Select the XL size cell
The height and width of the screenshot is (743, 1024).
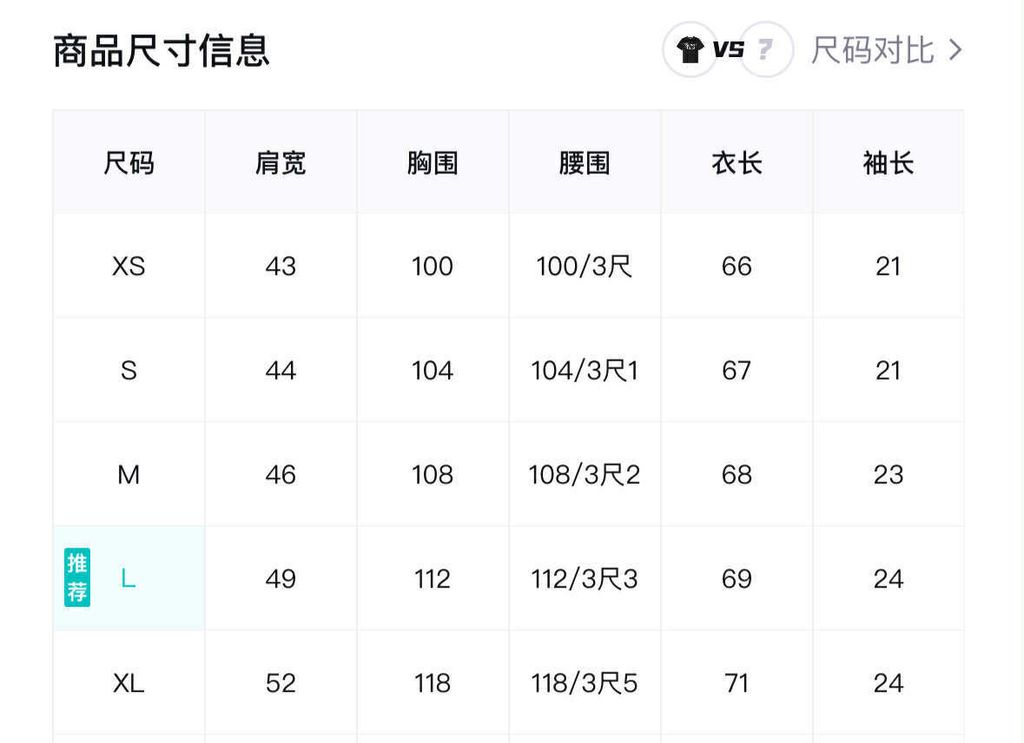click(129, 683)
